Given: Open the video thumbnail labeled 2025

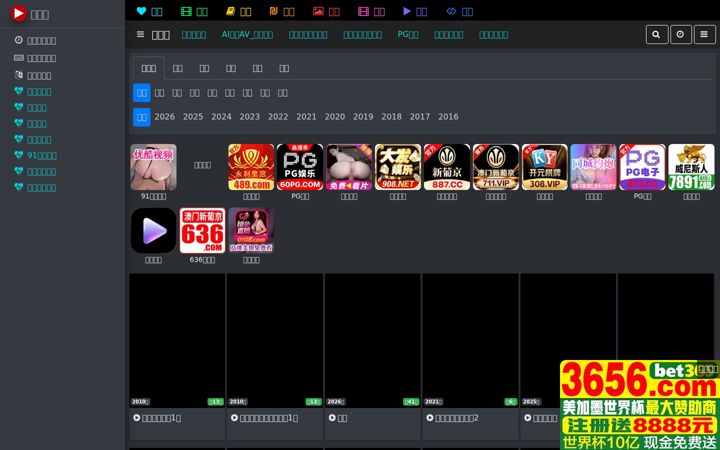Looking at the screenshot, I should point(568,340).
